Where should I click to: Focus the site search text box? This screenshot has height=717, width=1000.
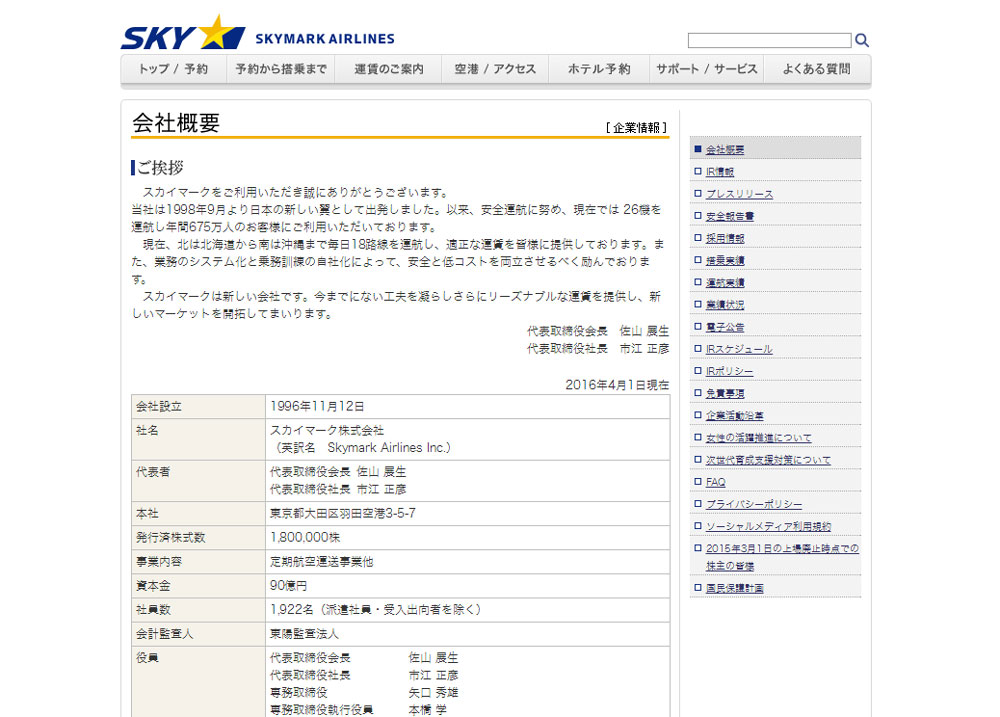(769, 40)
